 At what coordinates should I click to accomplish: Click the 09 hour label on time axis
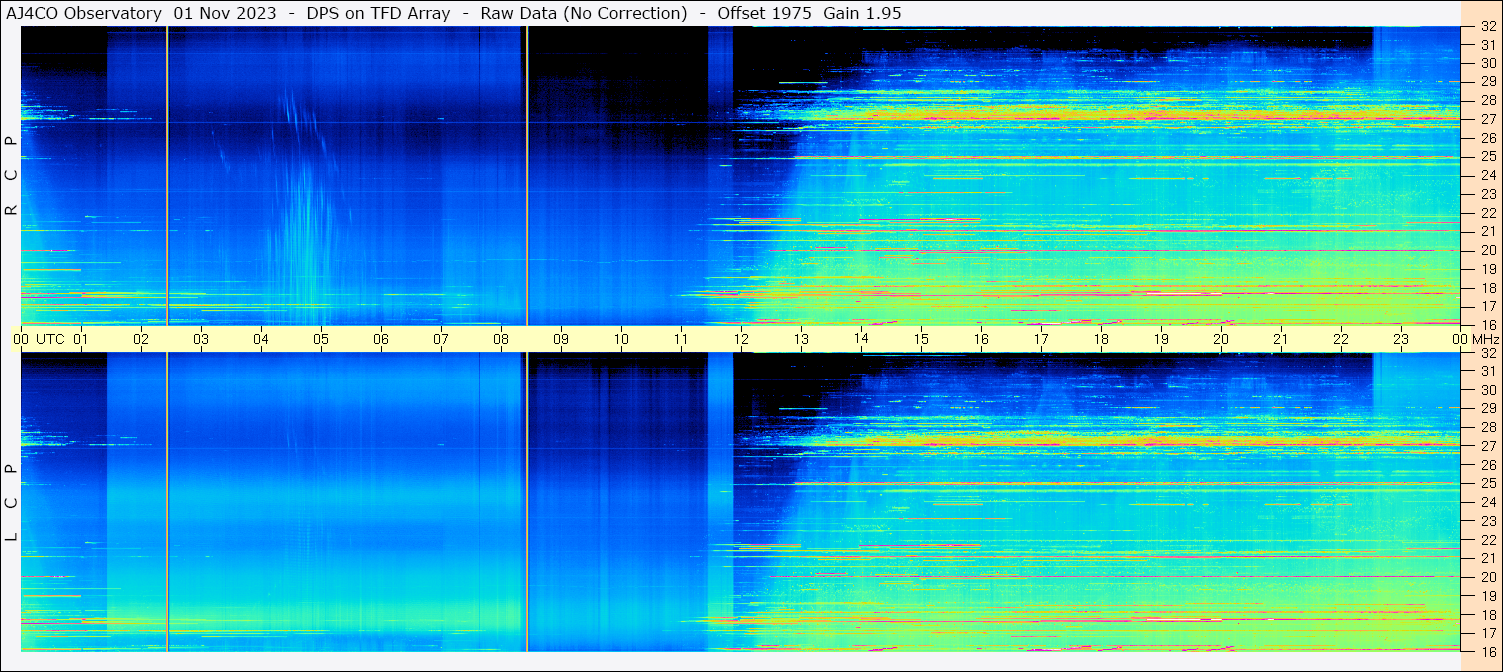pos(561,339)
